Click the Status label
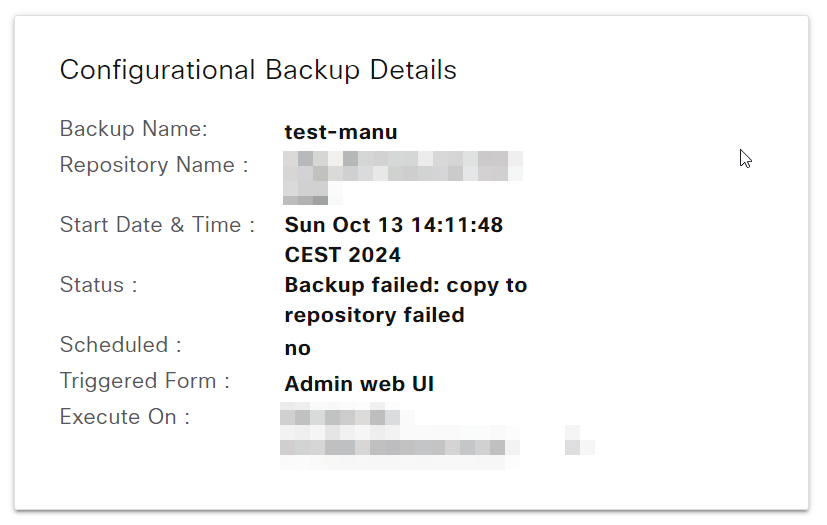This screenshot has height=525, width=827. tap(98, 285)
